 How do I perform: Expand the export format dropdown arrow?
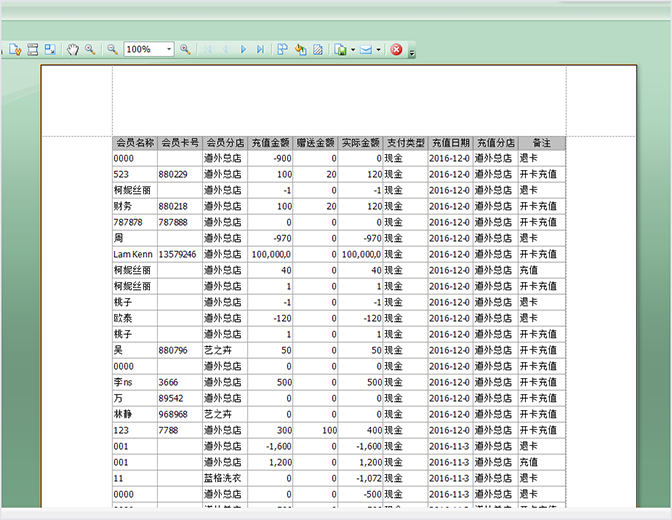click(352, 49)
